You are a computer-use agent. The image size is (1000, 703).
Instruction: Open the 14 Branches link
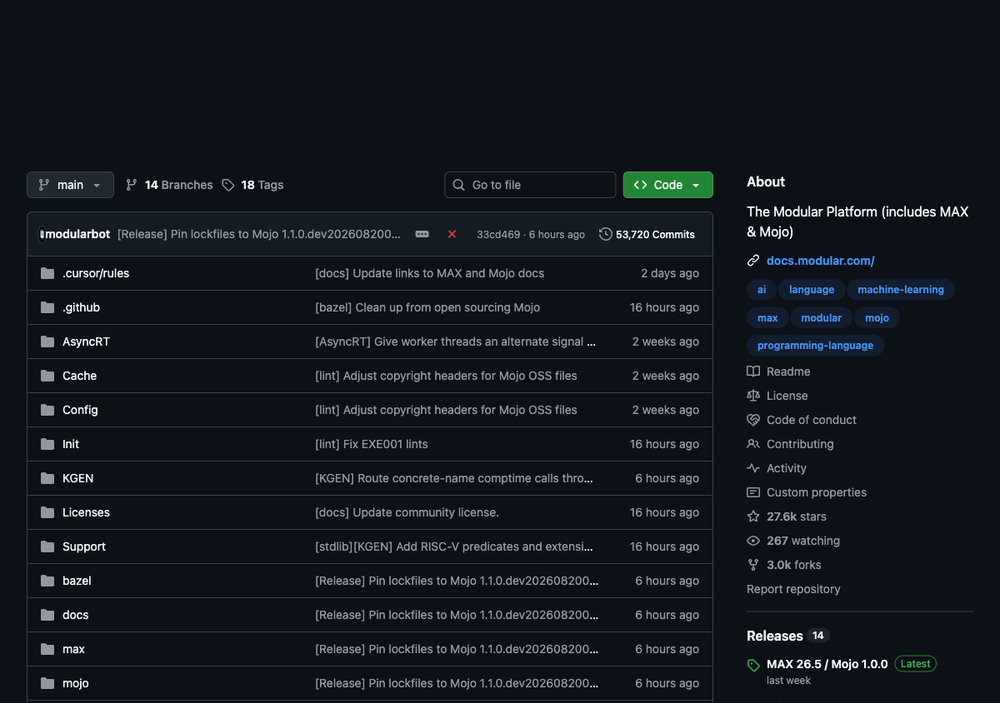pyautogui.click(x=170, y=185)
